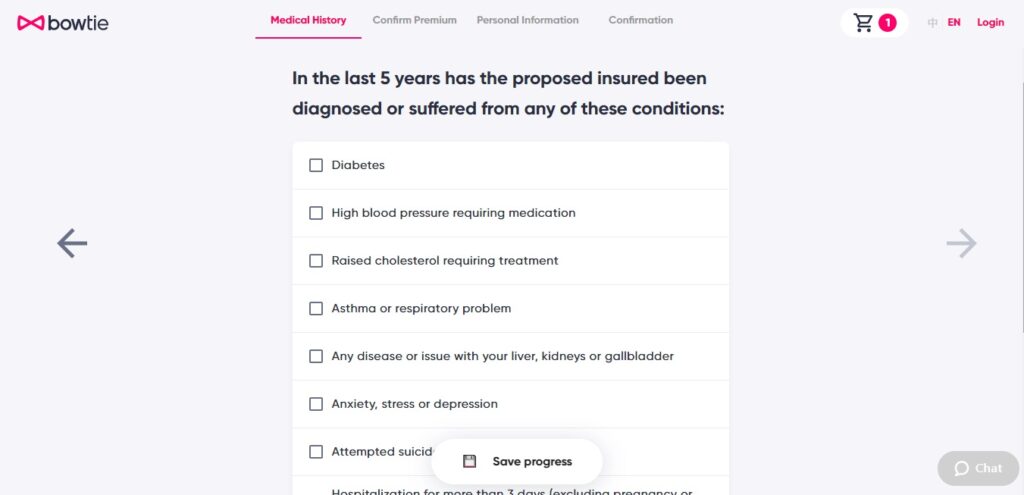Check the Diabetes checkbox
The image size is (1024, 495).
coord(316,165)
